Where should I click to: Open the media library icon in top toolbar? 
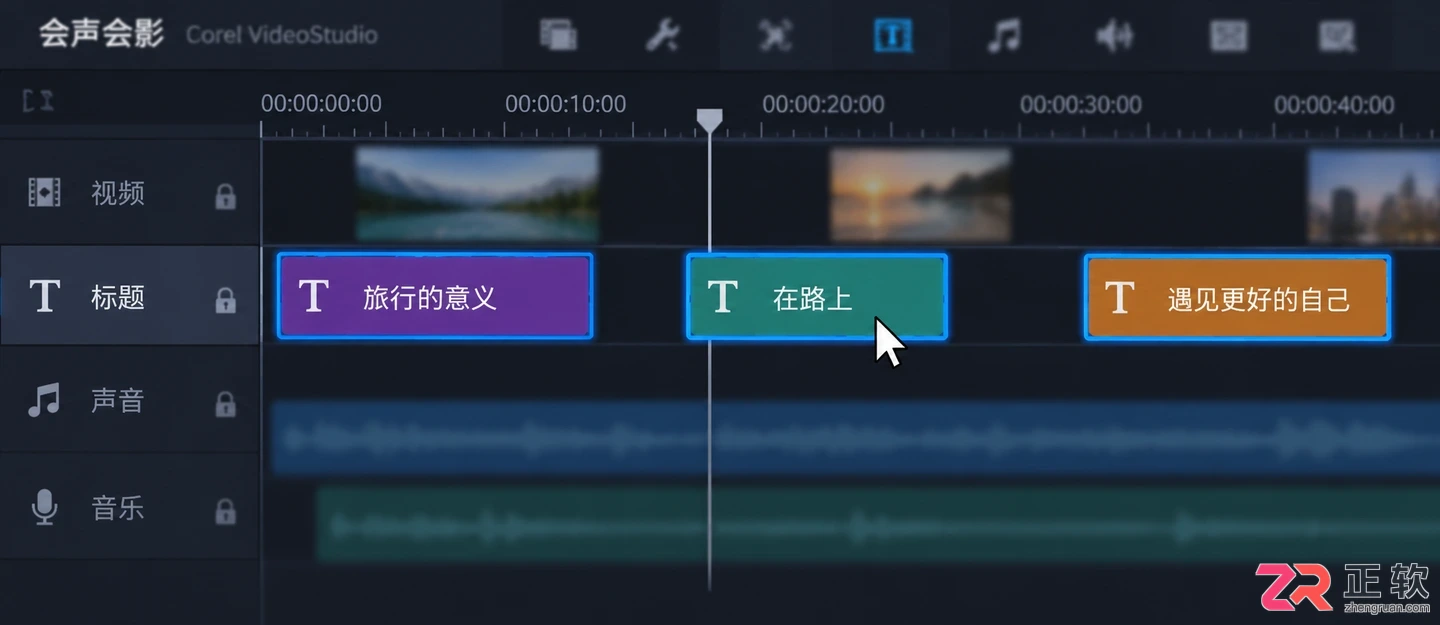click(x=558, y=35)
